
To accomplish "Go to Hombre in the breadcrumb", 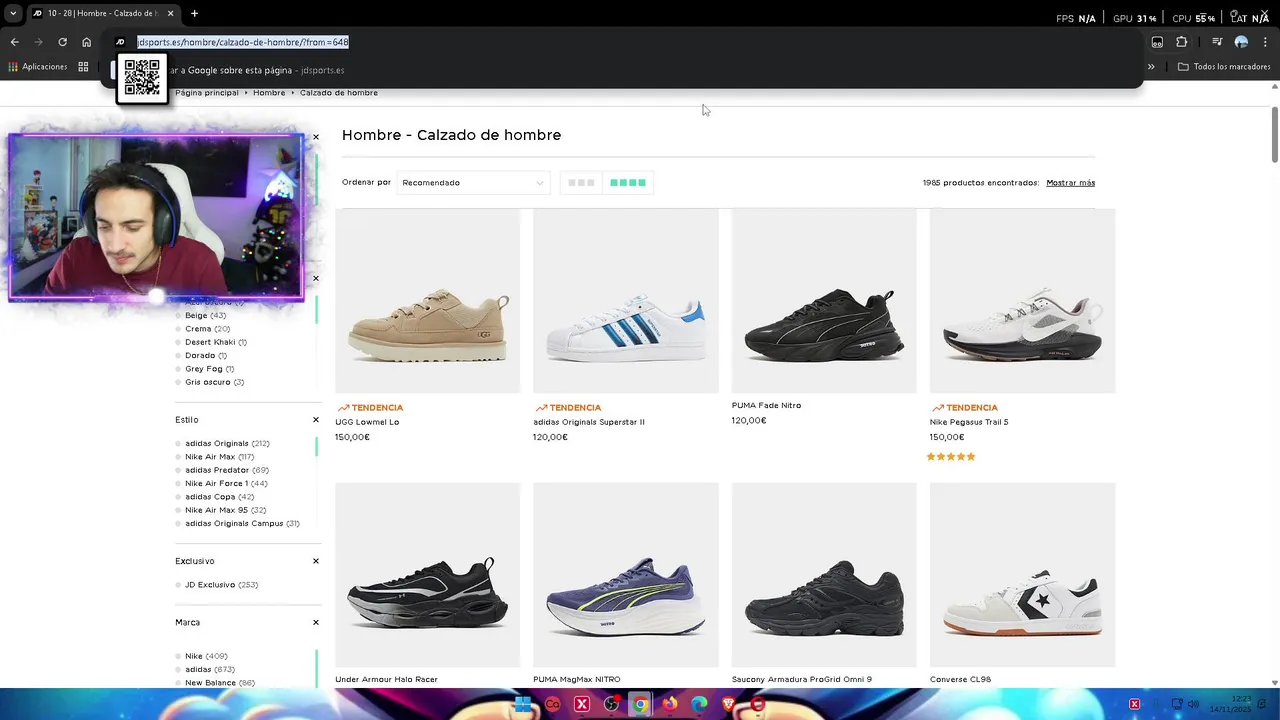I will click(269, 93).
